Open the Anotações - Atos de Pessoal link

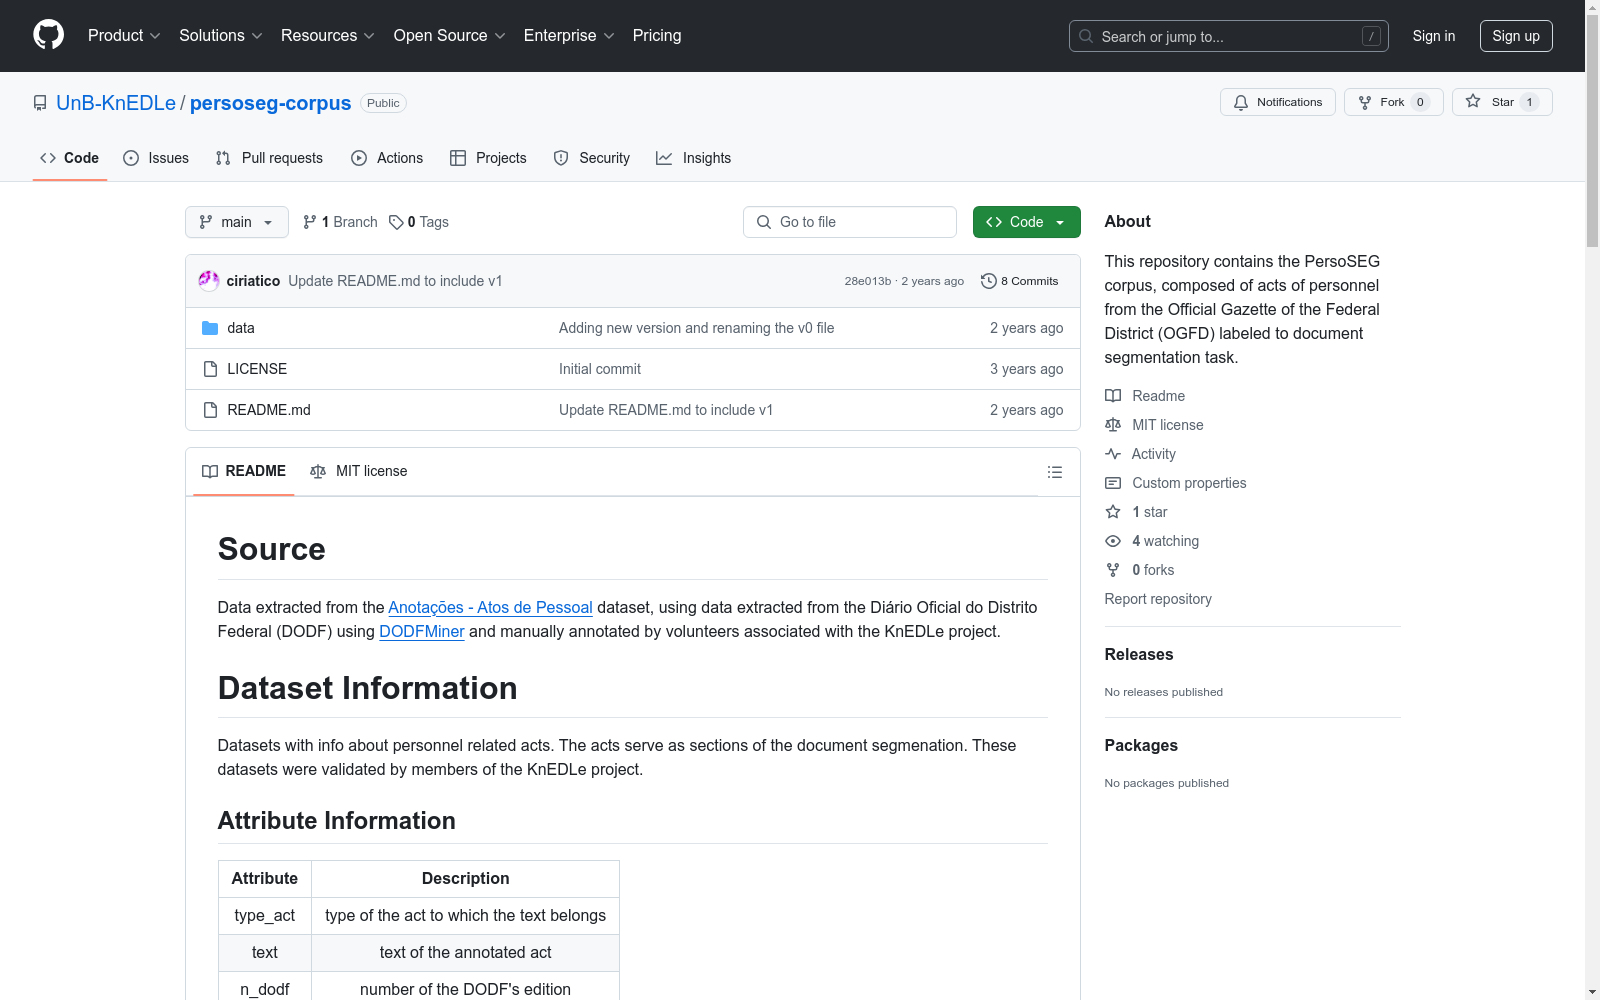(x=490, y=607)
